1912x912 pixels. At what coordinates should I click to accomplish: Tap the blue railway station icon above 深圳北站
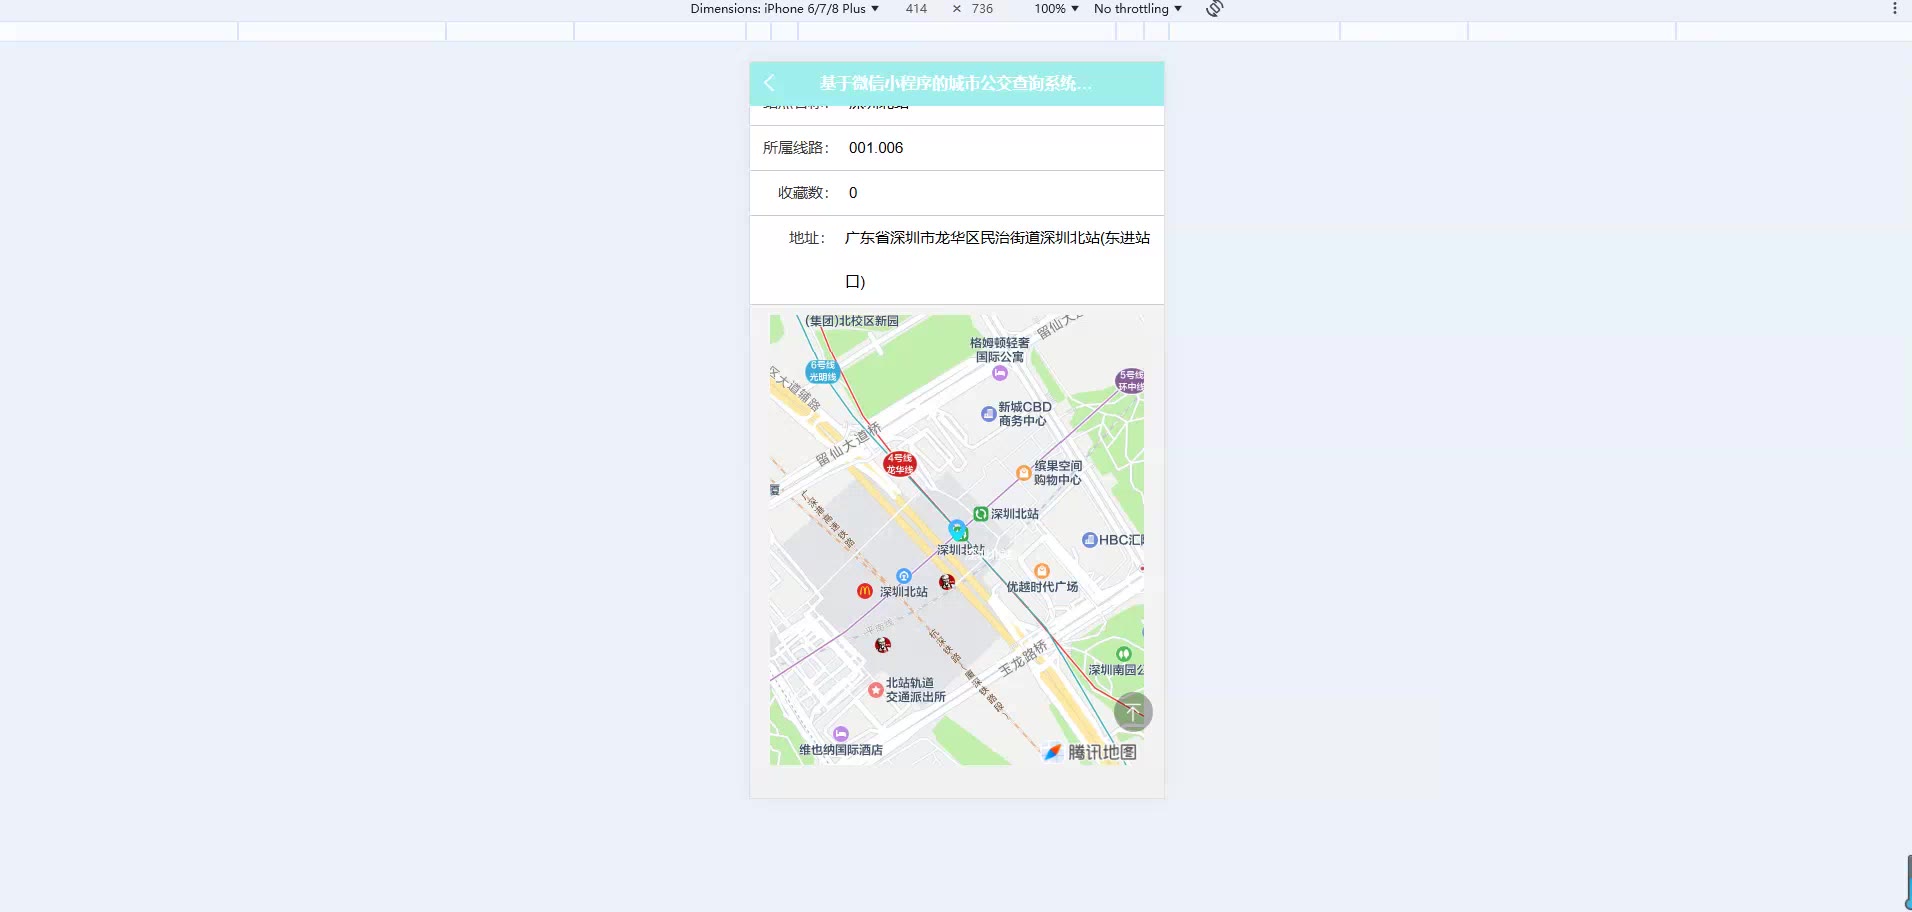pyautogui.click(x=904, y=576)
